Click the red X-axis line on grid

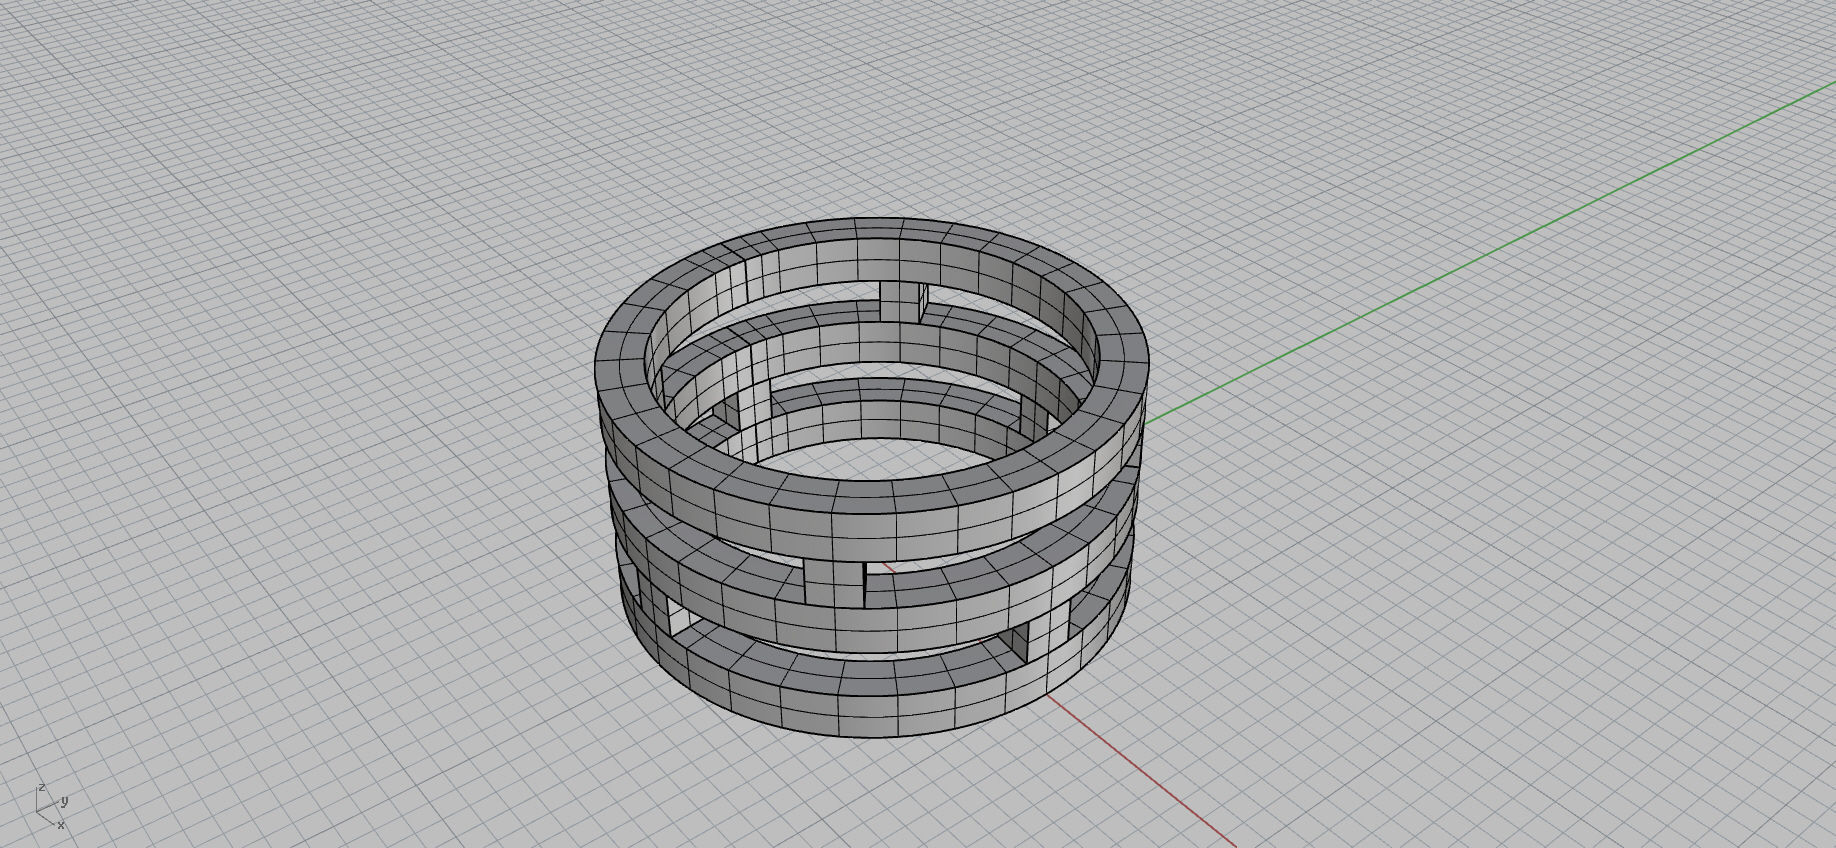(1140, 770)
